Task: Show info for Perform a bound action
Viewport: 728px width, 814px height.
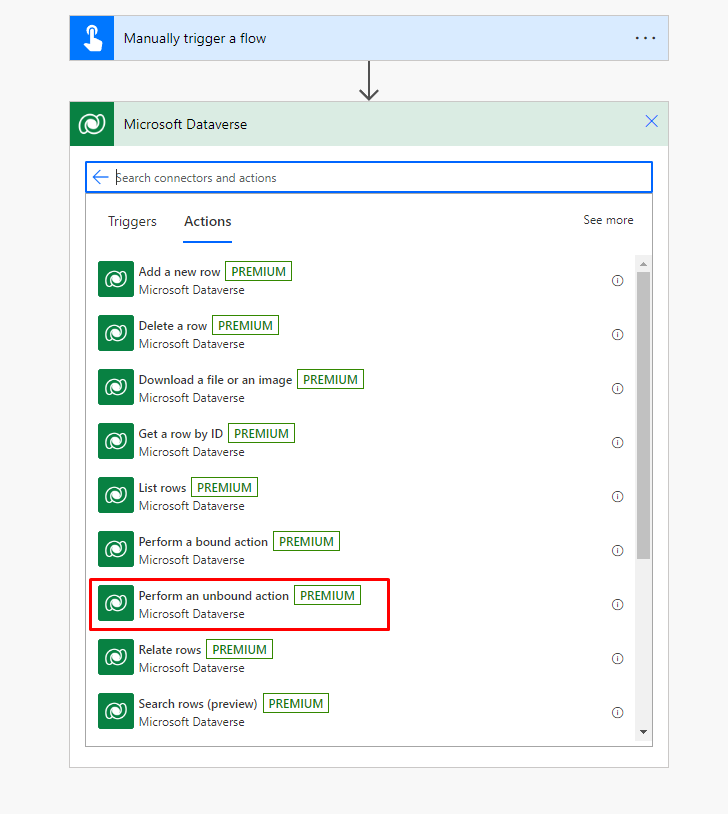Action: (617, 550)
